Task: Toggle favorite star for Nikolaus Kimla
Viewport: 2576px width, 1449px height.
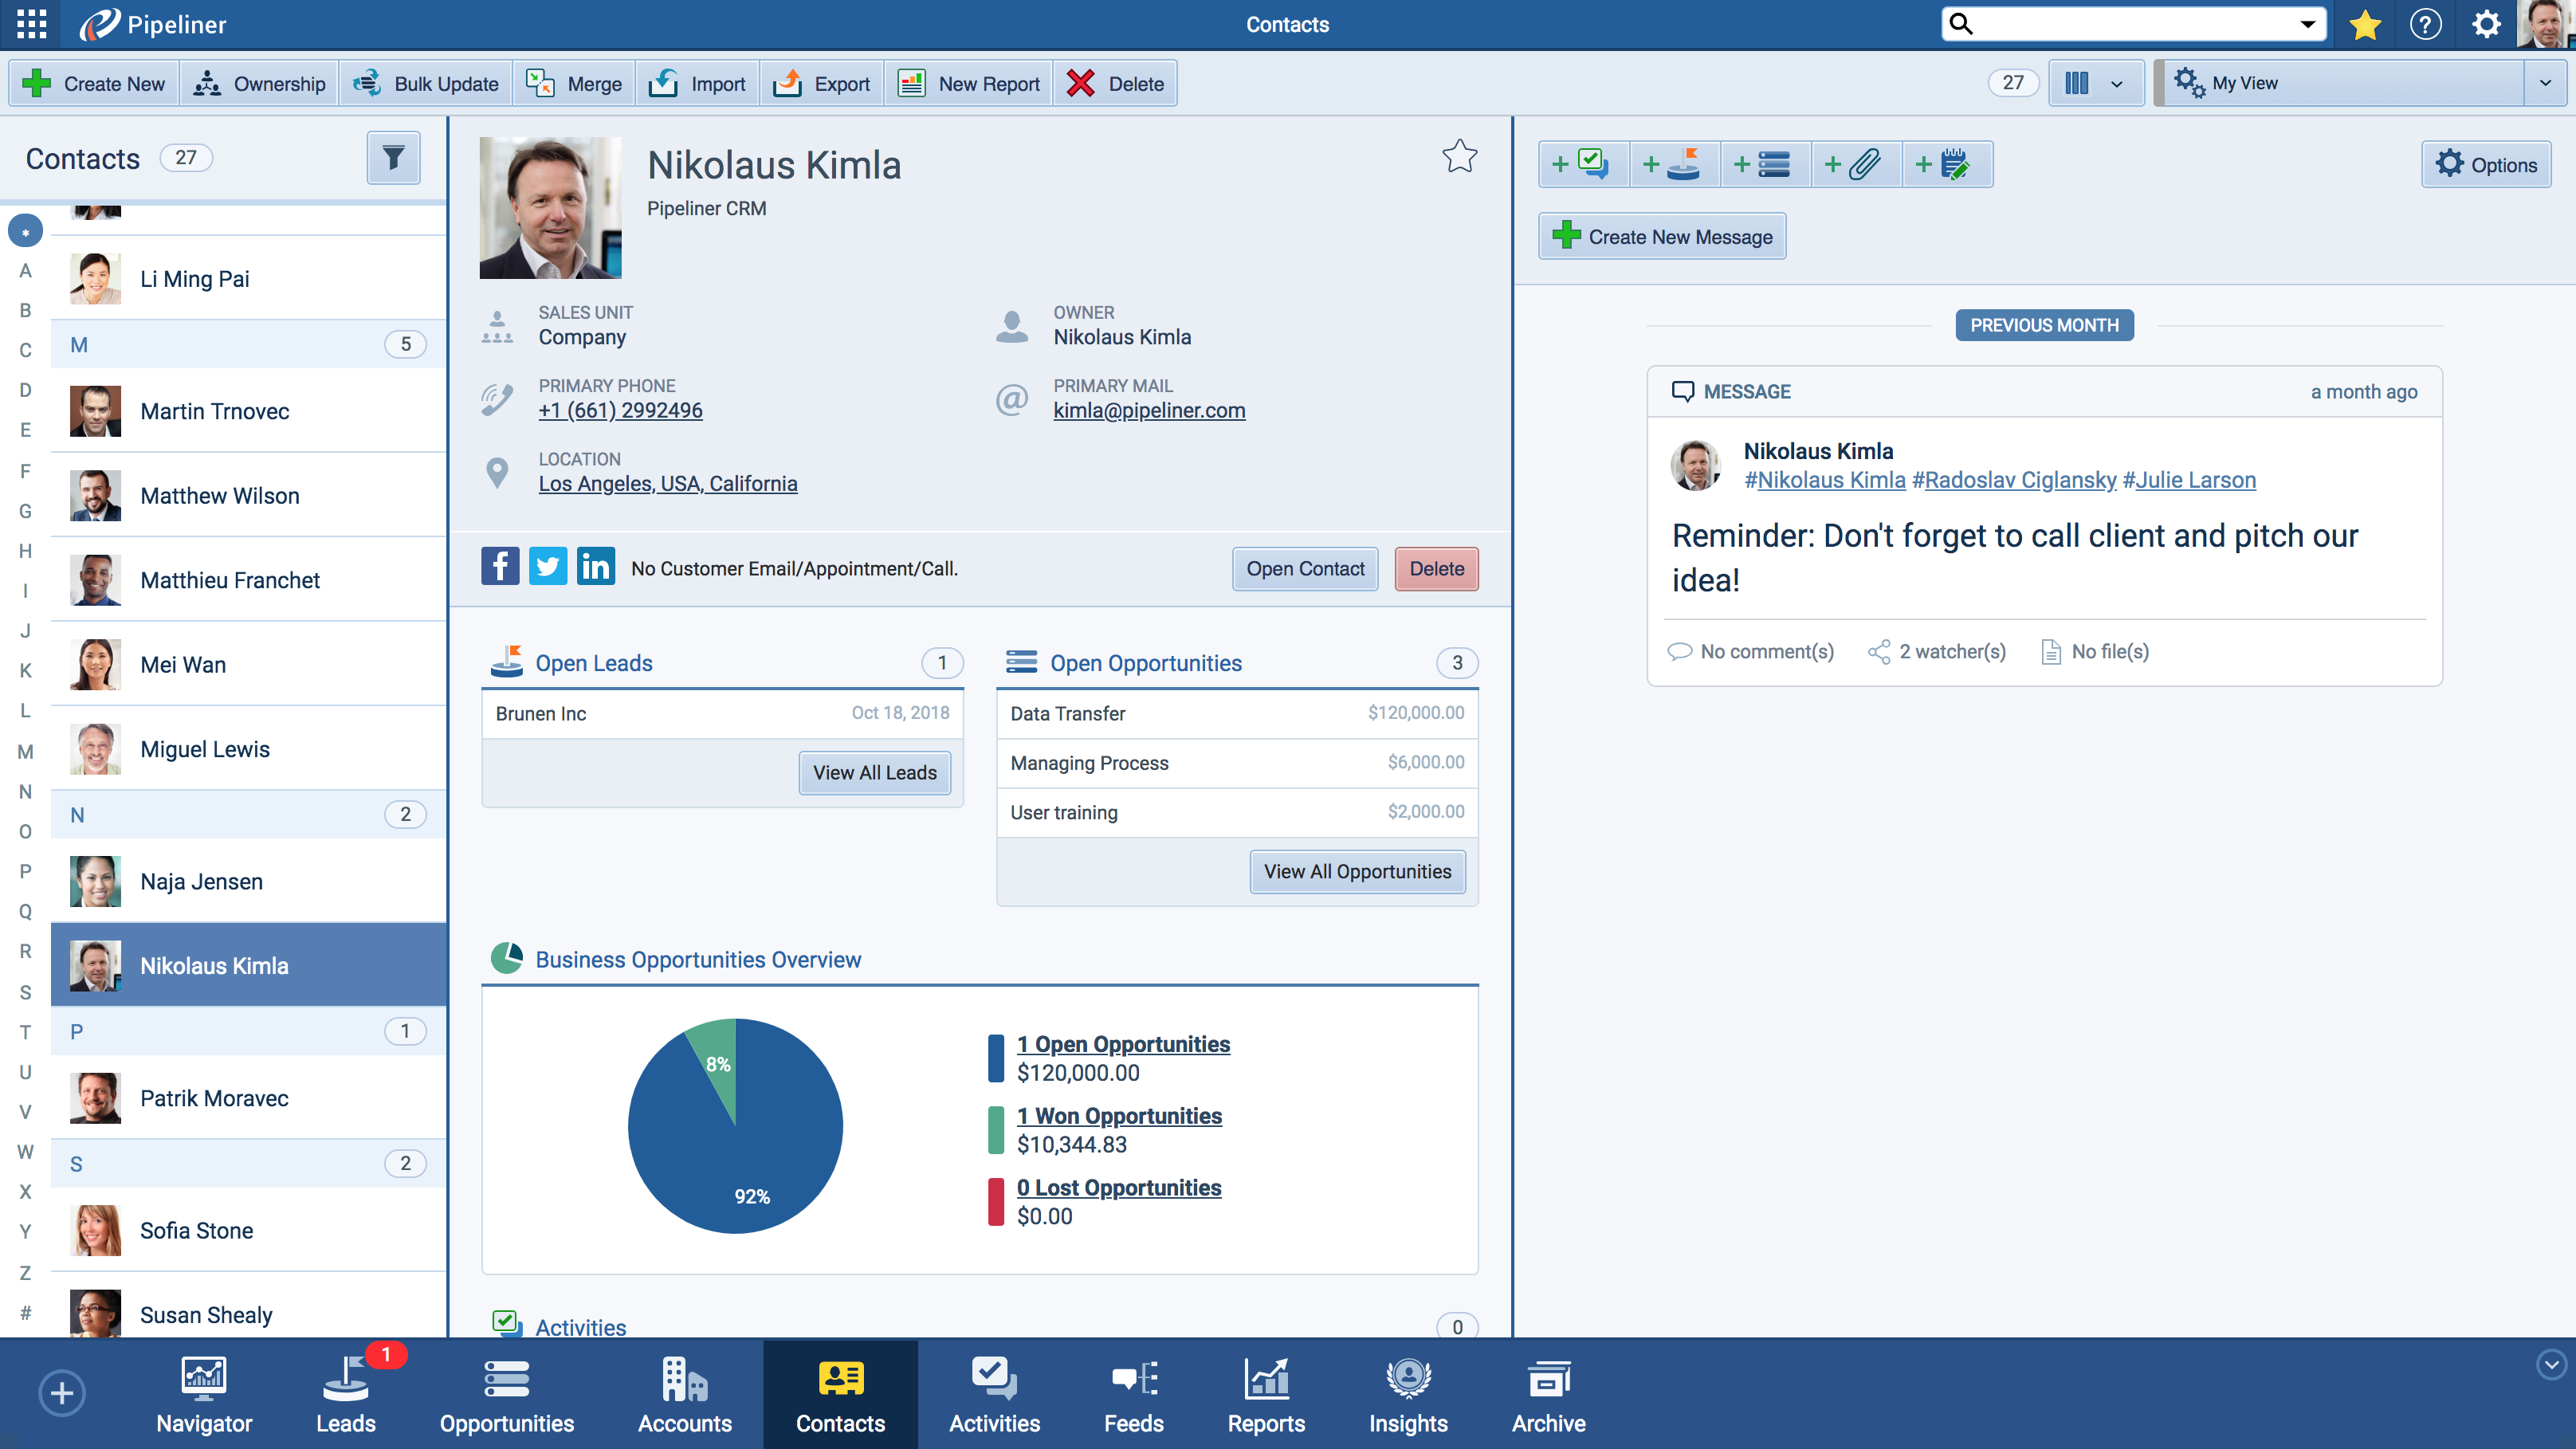Action: click(x=1459, y=157)
